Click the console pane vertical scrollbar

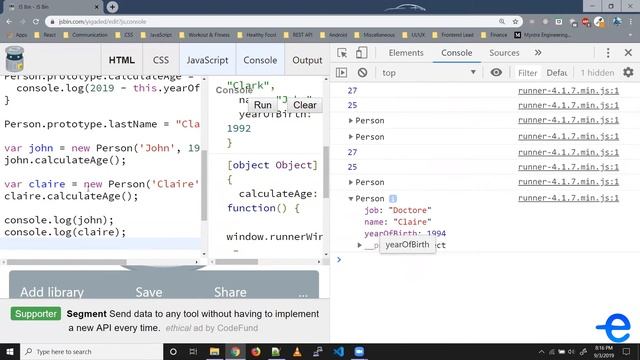coord(326,172)
